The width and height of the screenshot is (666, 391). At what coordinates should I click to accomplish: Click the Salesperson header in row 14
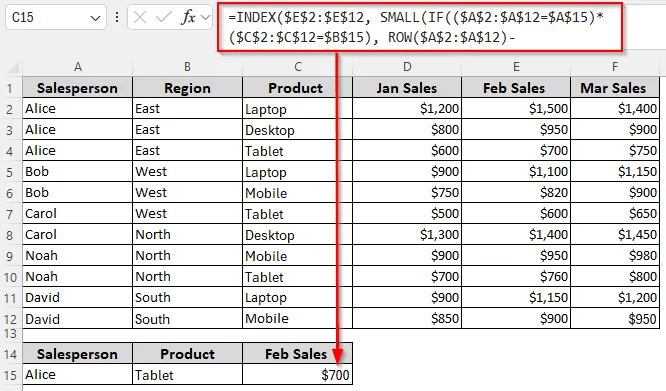point(78,354)
